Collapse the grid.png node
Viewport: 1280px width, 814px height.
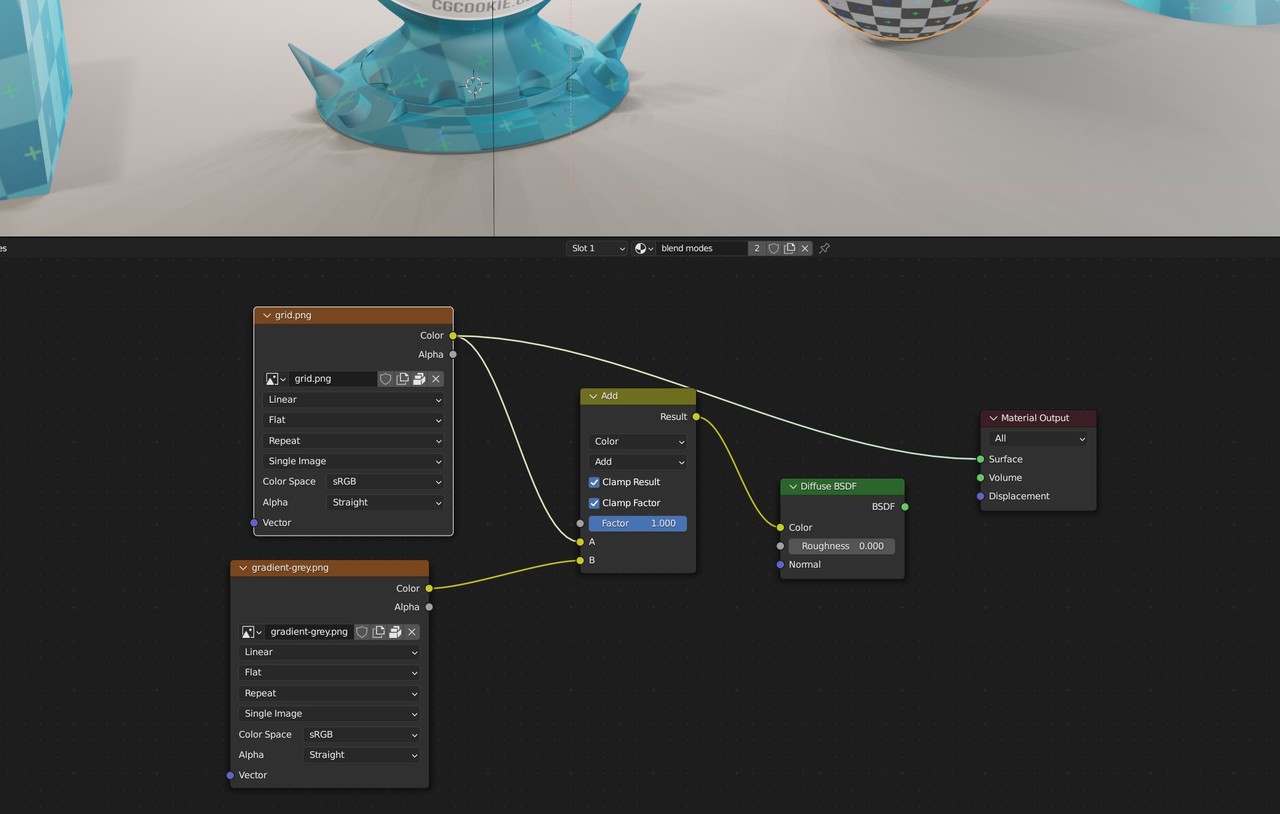point(267,315)
